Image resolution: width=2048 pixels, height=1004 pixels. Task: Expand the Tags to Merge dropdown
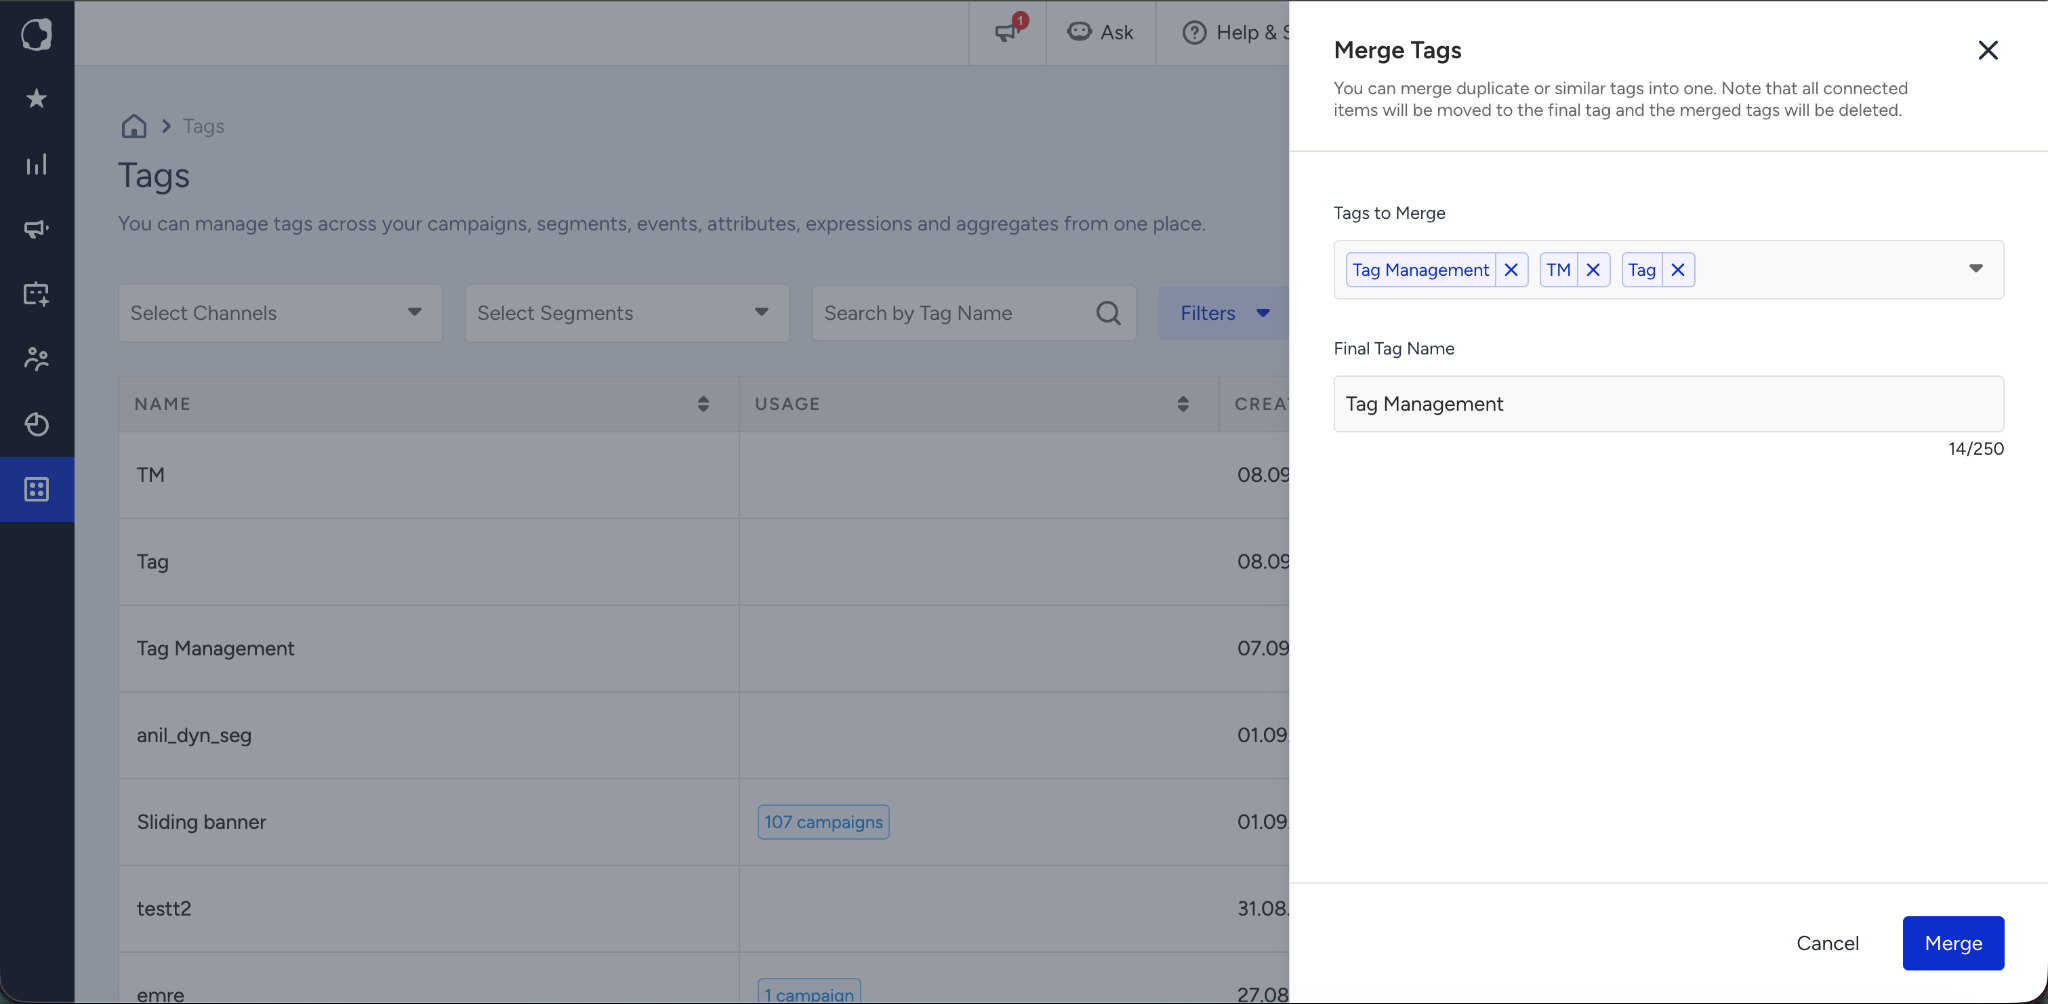click(1976, 268)
